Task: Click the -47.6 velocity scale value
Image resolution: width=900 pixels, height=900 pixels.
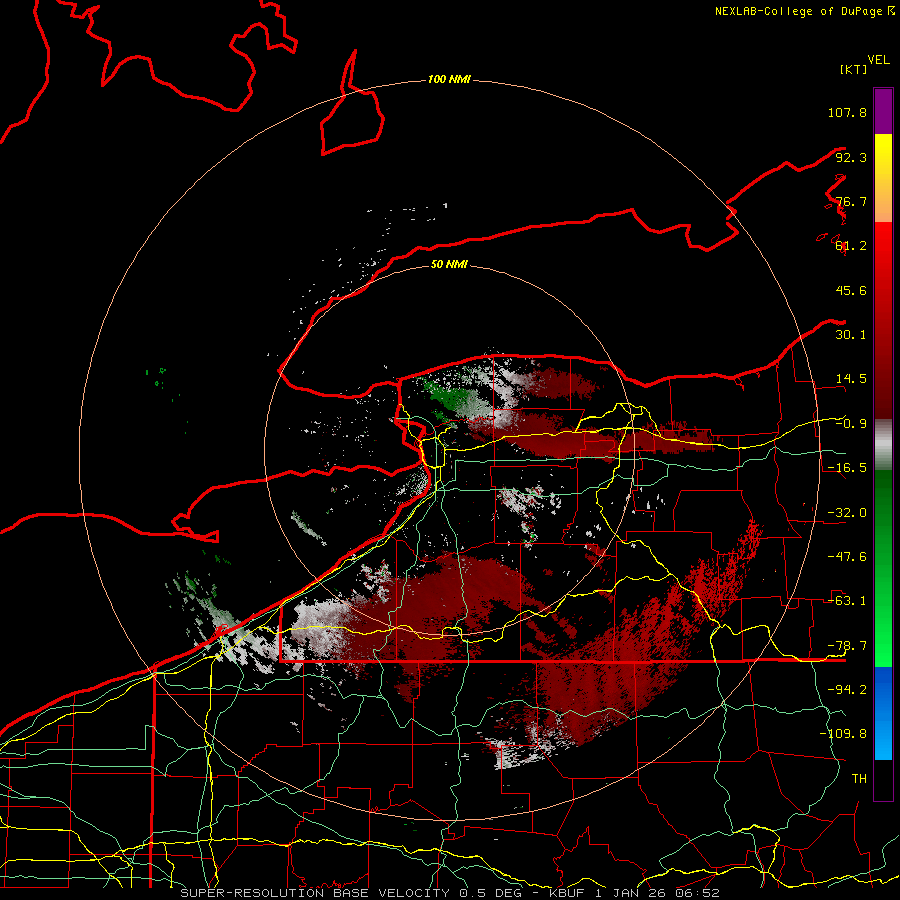Action: [x=847, y=557]
